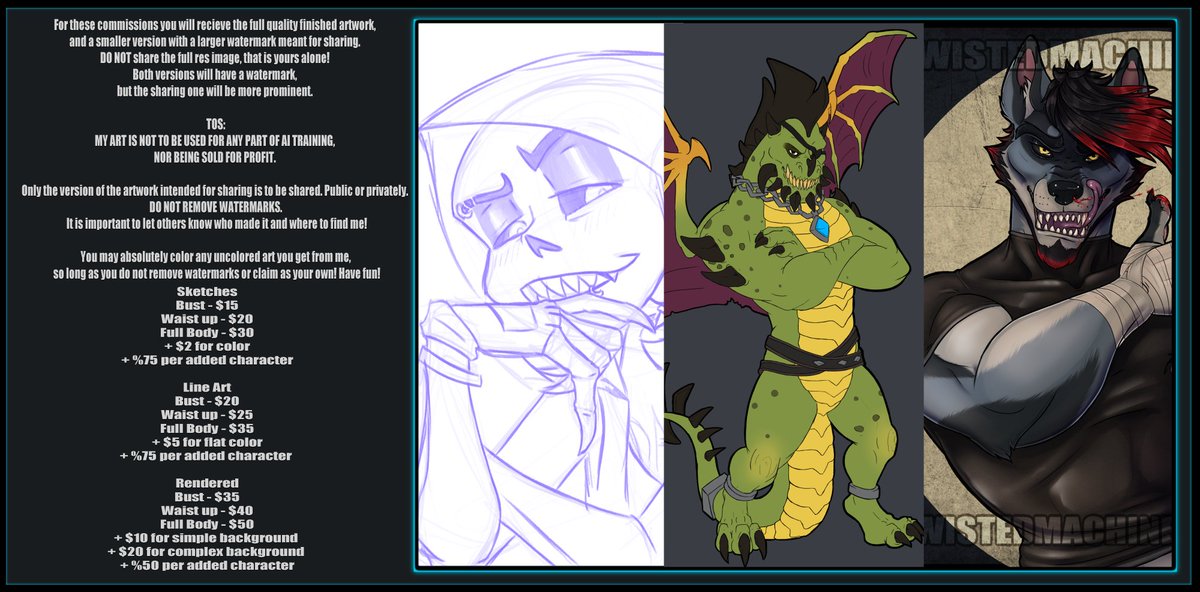Select the "Waist up - $20" price line

(x=209, y=318)
